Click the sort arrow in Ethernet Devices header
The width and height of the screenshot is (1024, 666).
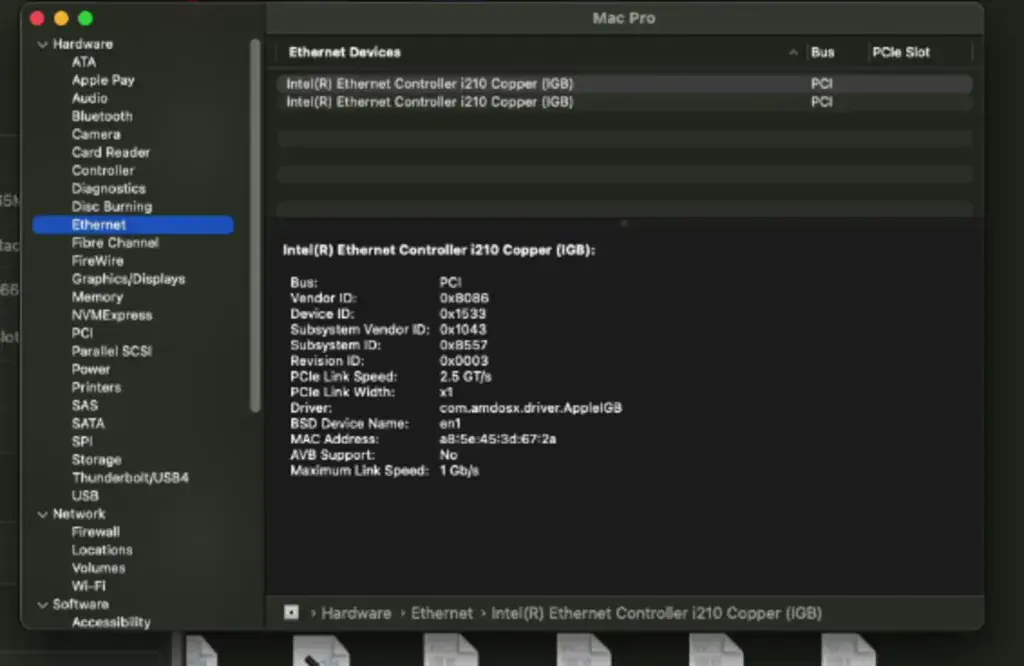click(793, 52)
